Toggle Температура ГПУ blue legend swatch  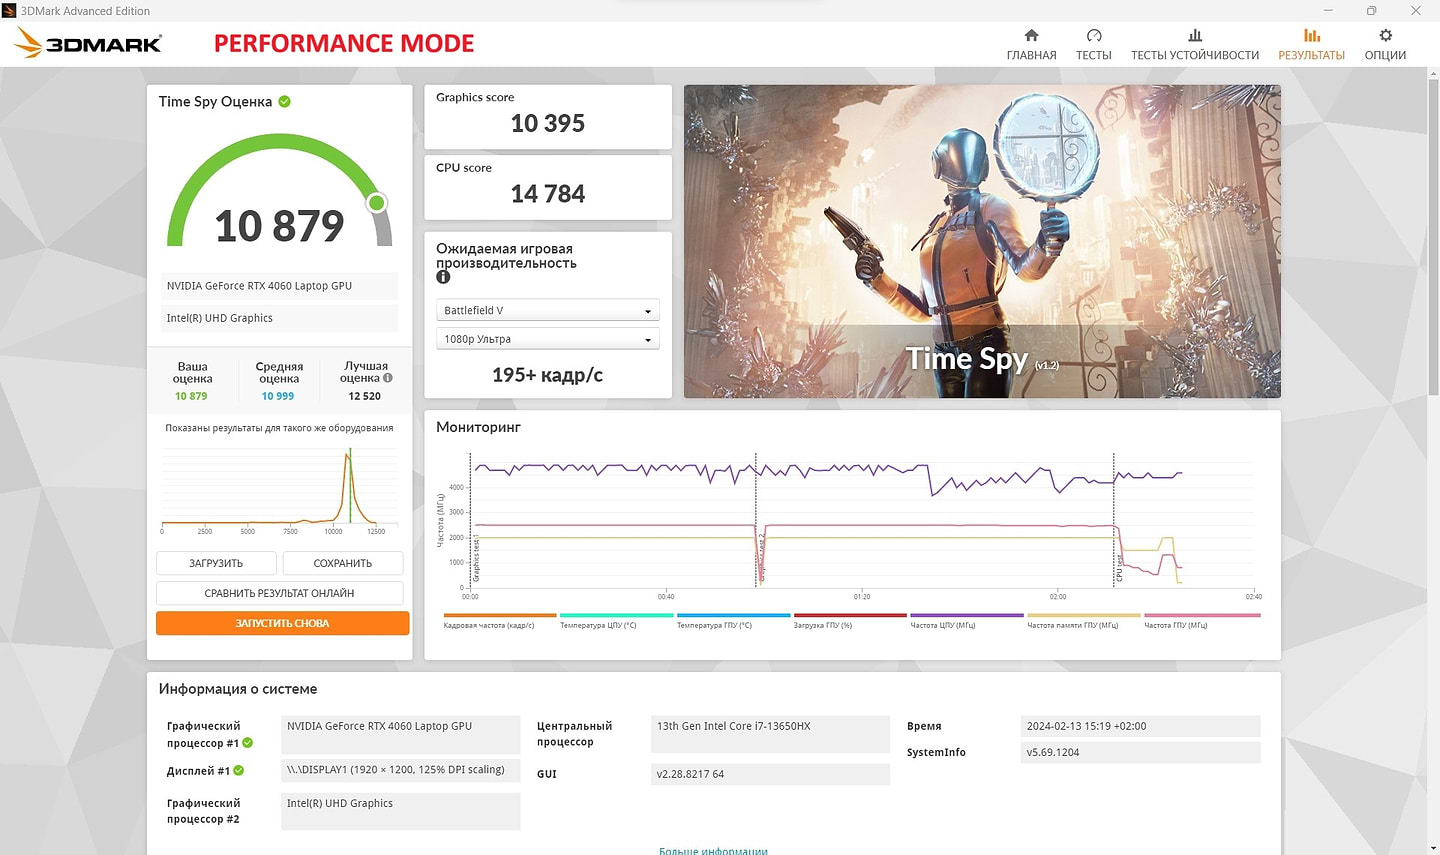[734, 615]
